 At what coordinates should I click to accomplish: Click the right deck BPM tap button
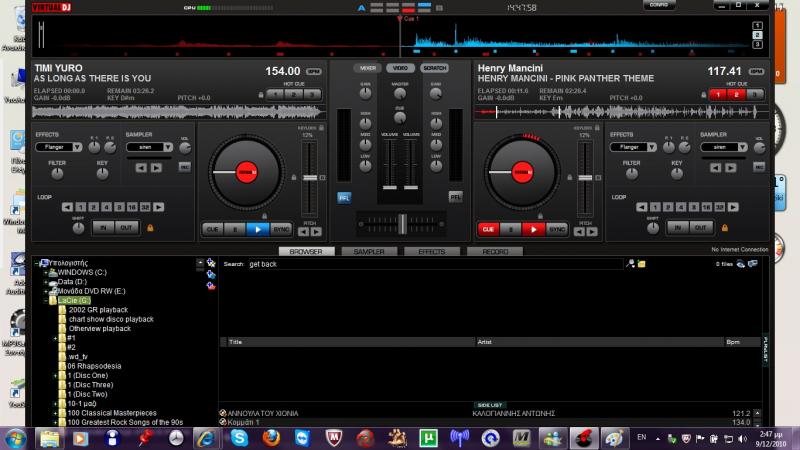click(757, 71)
